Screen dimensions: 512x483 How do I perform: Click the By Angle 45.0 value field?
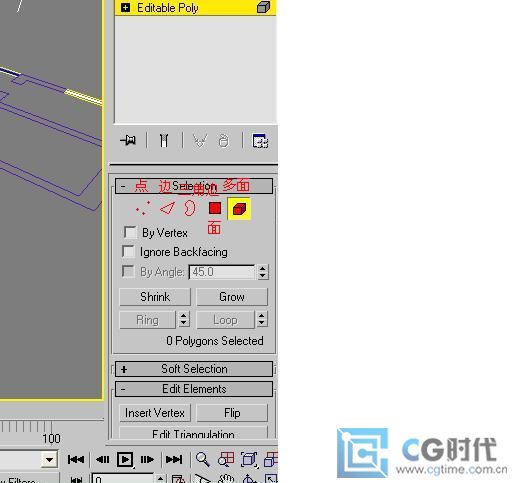click(222, 272)
